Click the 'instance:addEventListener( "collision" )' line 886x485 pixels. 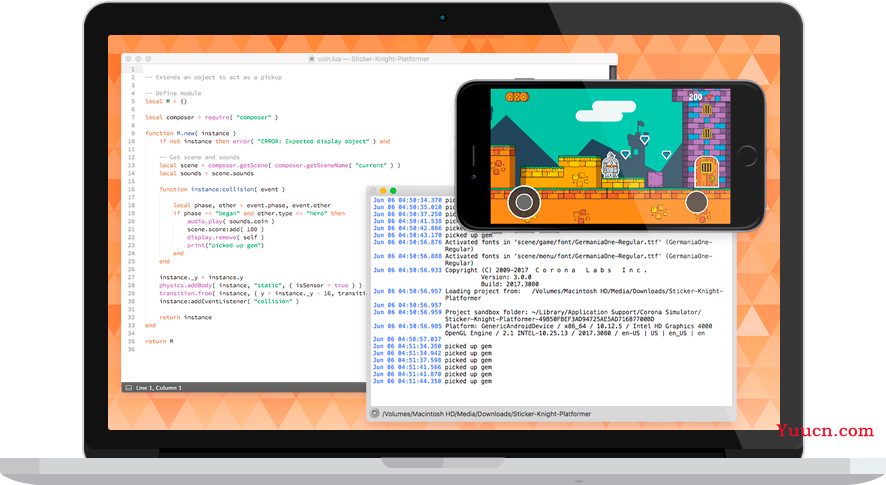tap(229, 301)
